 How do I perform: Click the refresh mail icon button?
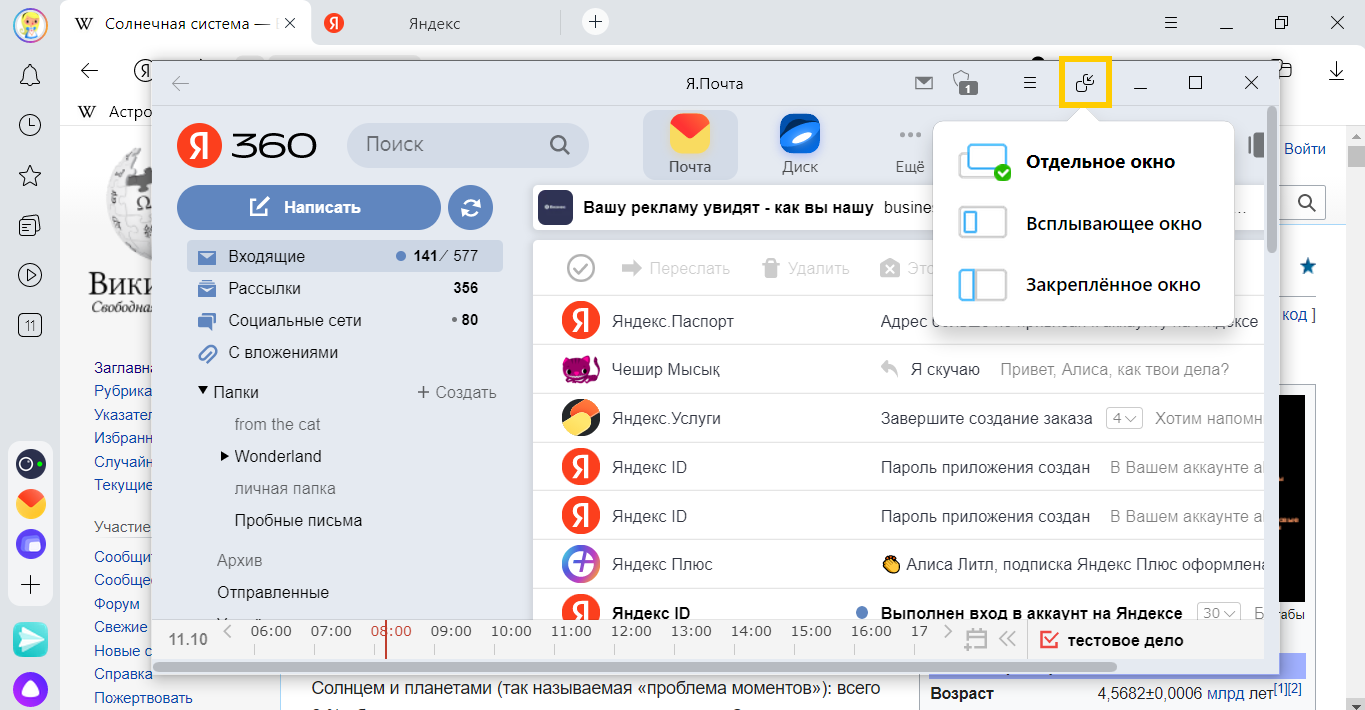click(471, 207)
